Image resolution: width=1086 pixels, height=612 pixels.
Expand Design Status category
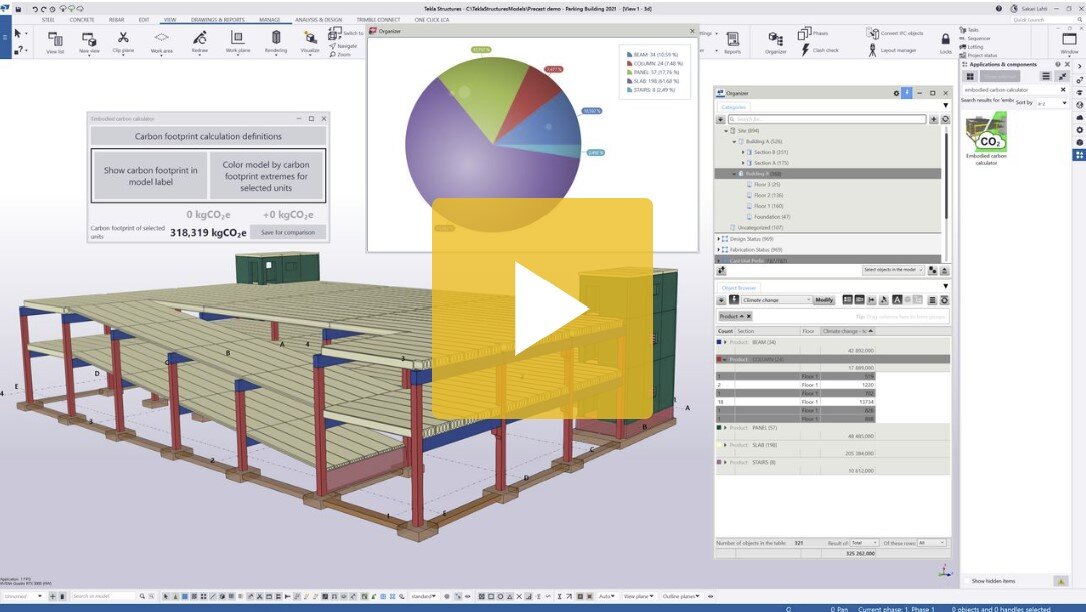pyautogui.click(x=718, y=239)
